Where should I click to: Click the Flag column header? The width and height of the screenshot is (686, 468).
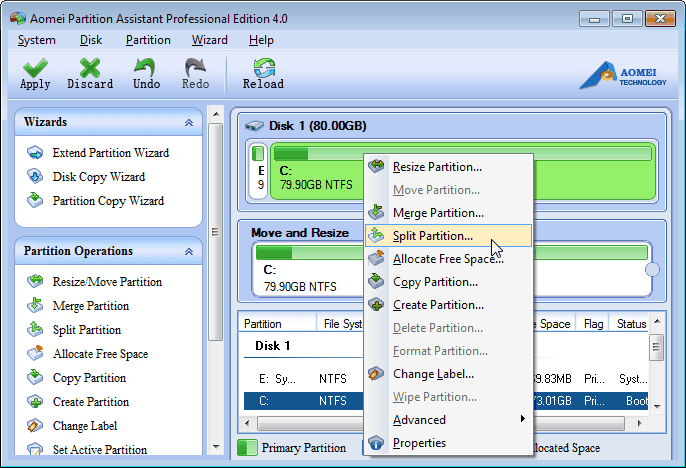[593, 324]
